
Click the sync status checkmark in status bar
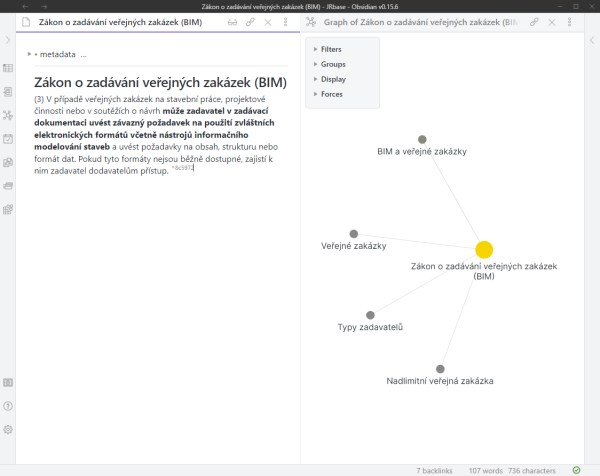click(576, 469)
